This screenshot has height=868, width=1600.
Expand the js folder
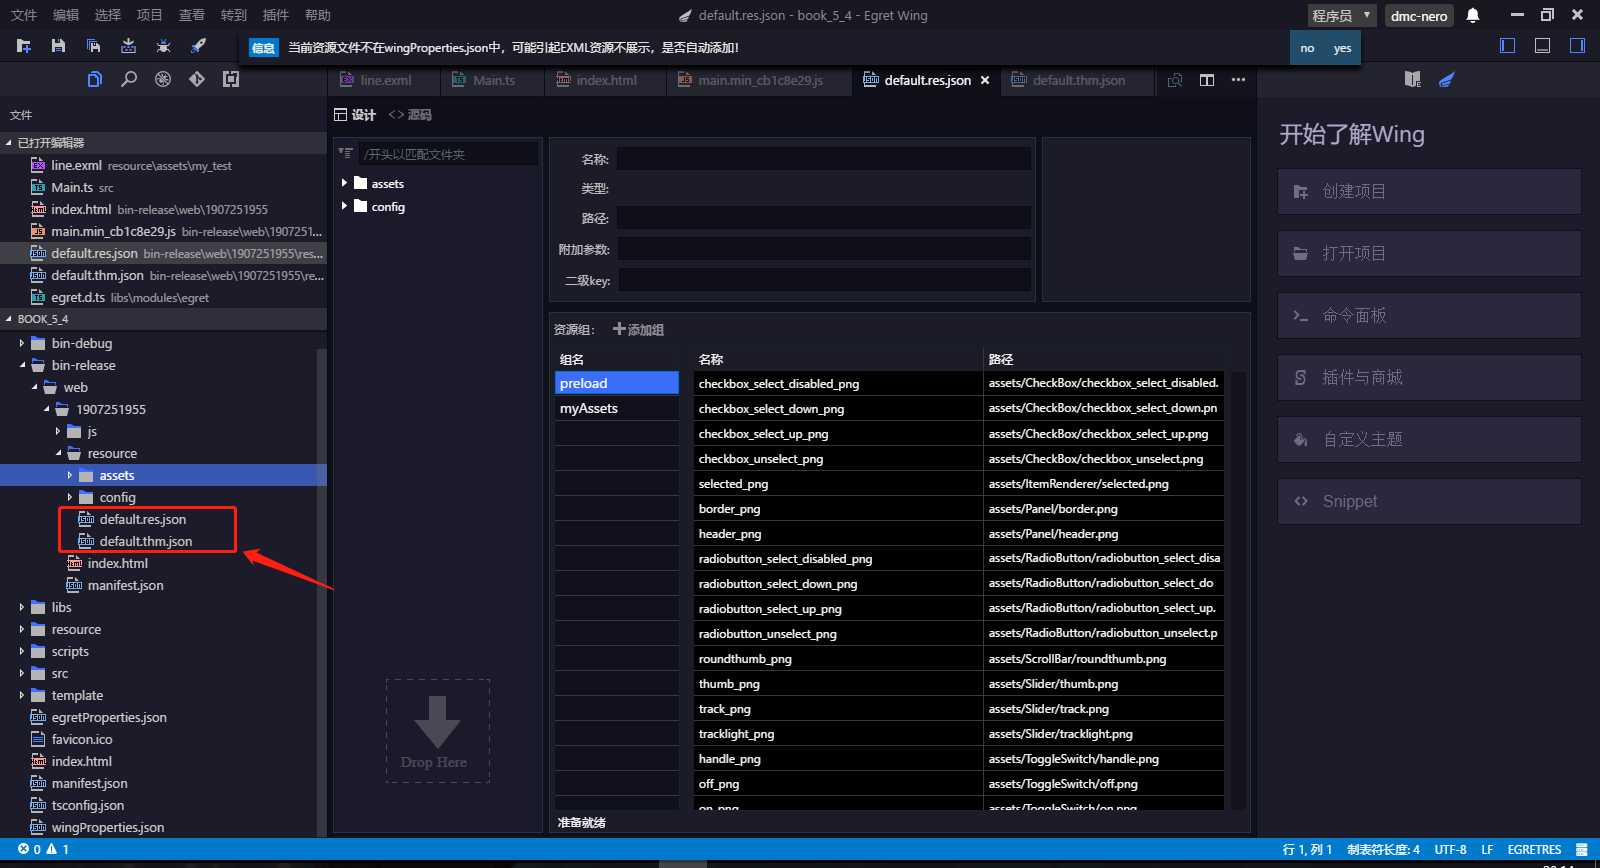click(x=58, y=431)
